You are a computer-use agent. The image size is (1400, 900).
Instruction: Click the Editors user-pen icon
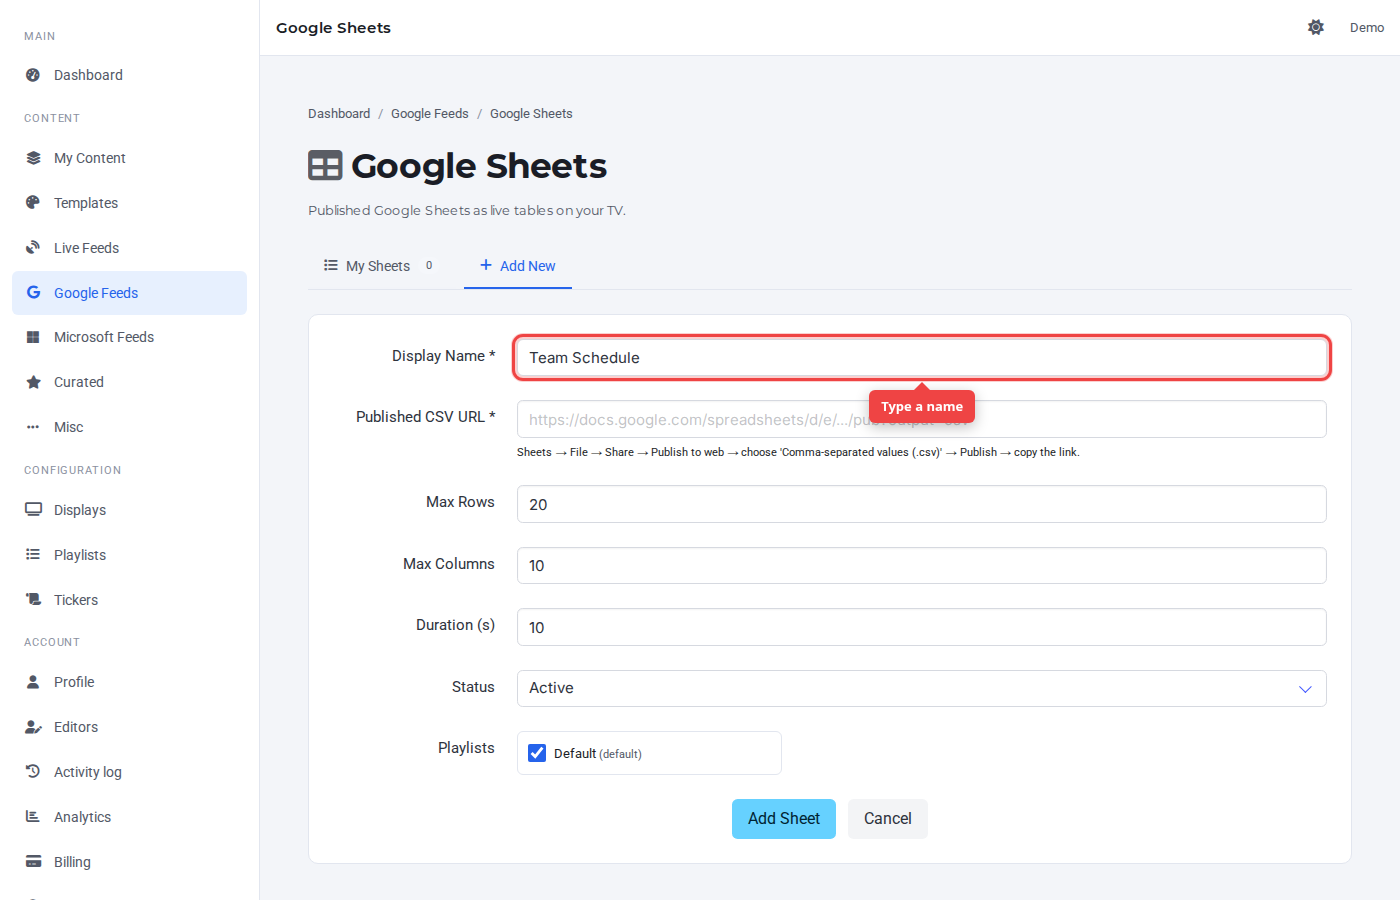[33, 727]
